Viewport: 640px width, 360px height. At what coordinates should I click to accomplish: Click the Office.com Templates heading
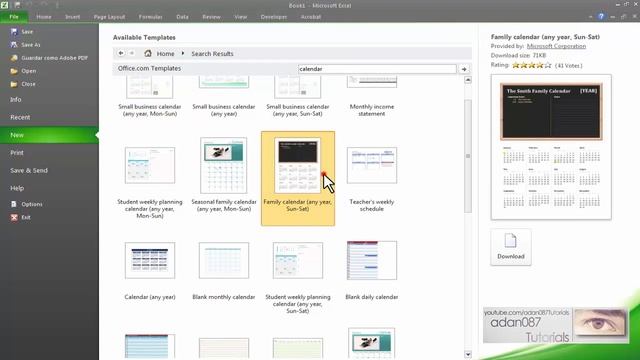tap(149, 69)
